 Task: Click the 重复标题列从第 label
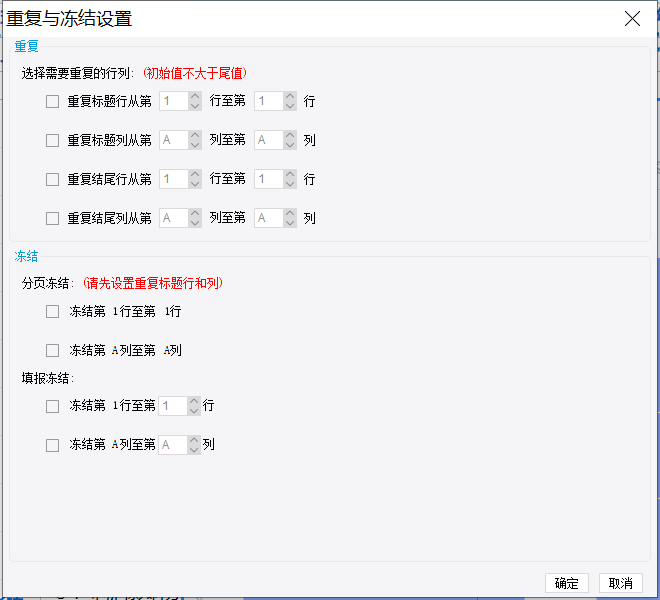click(x=109, y=140)
